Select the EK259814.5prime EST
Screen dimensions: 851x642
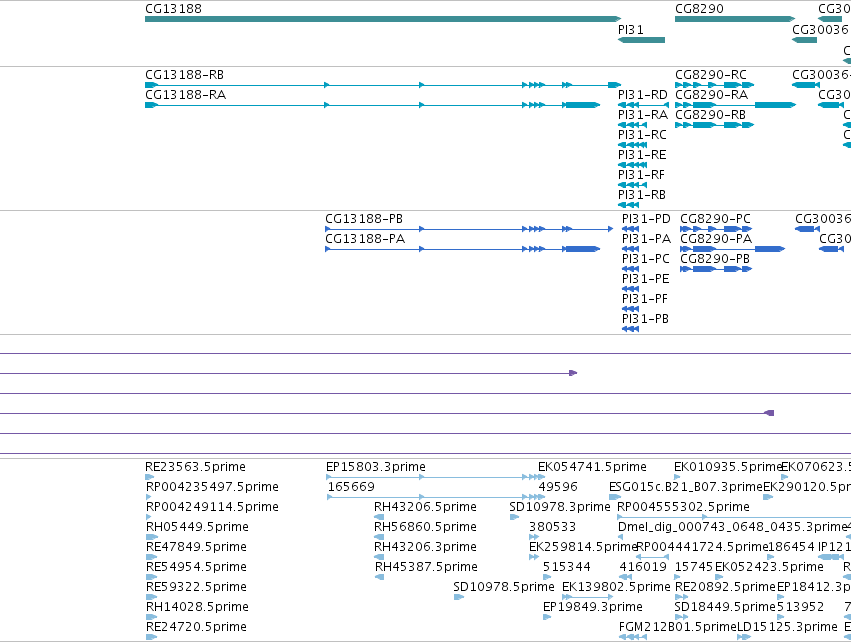534,557
